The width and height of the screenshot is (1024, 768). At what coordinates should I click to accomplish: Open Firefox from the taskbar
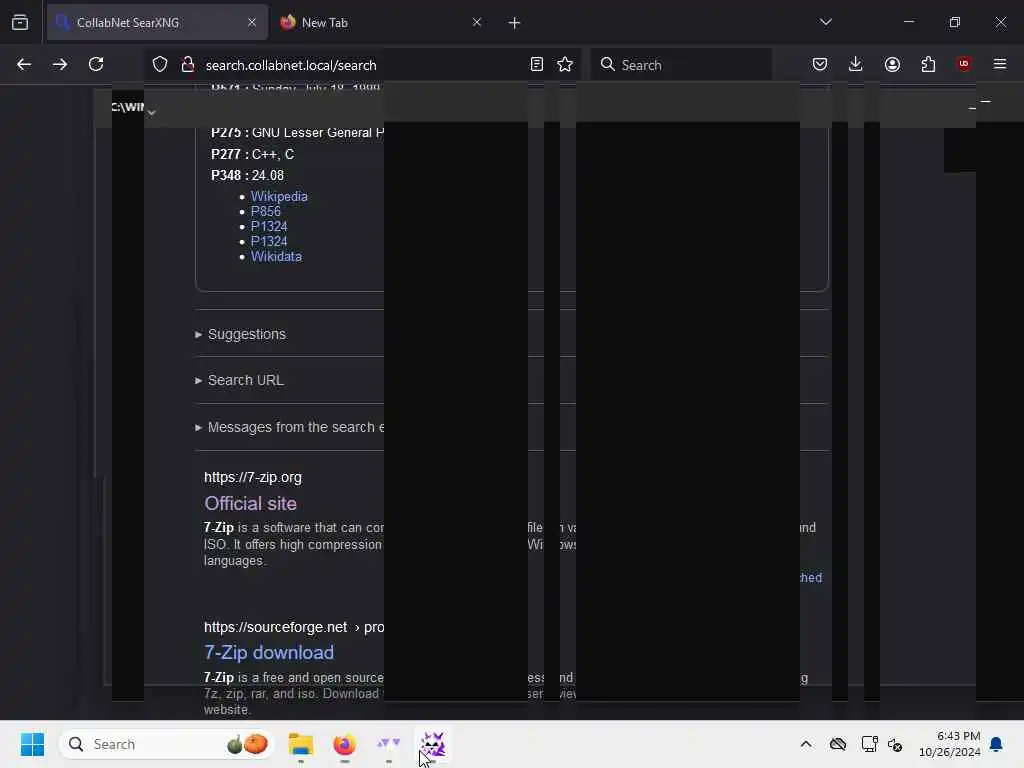[x=344, y=744]
